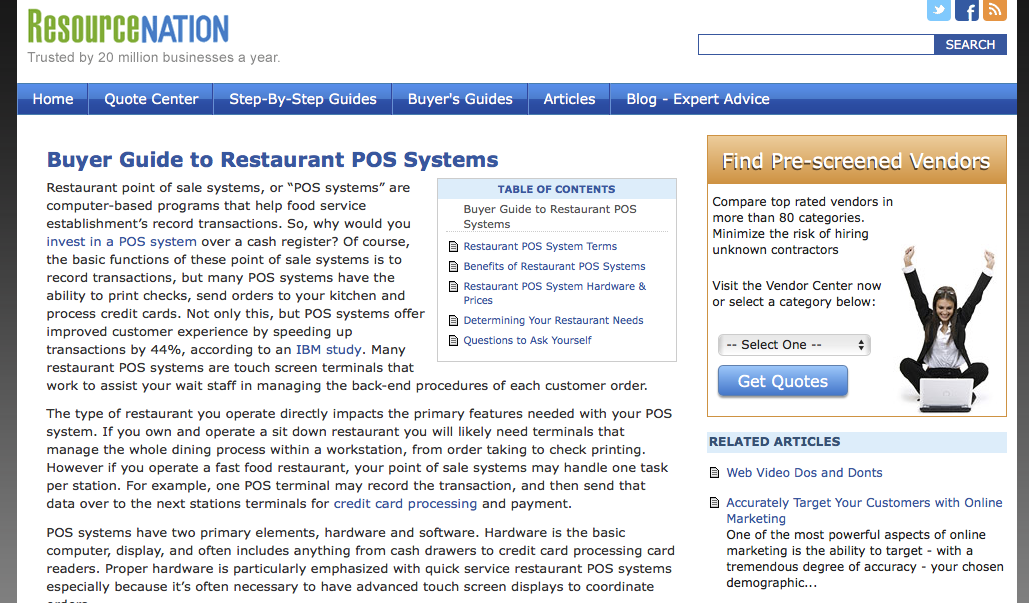Click document icon beside Web Video Dos and Donts

click(715, 472)
